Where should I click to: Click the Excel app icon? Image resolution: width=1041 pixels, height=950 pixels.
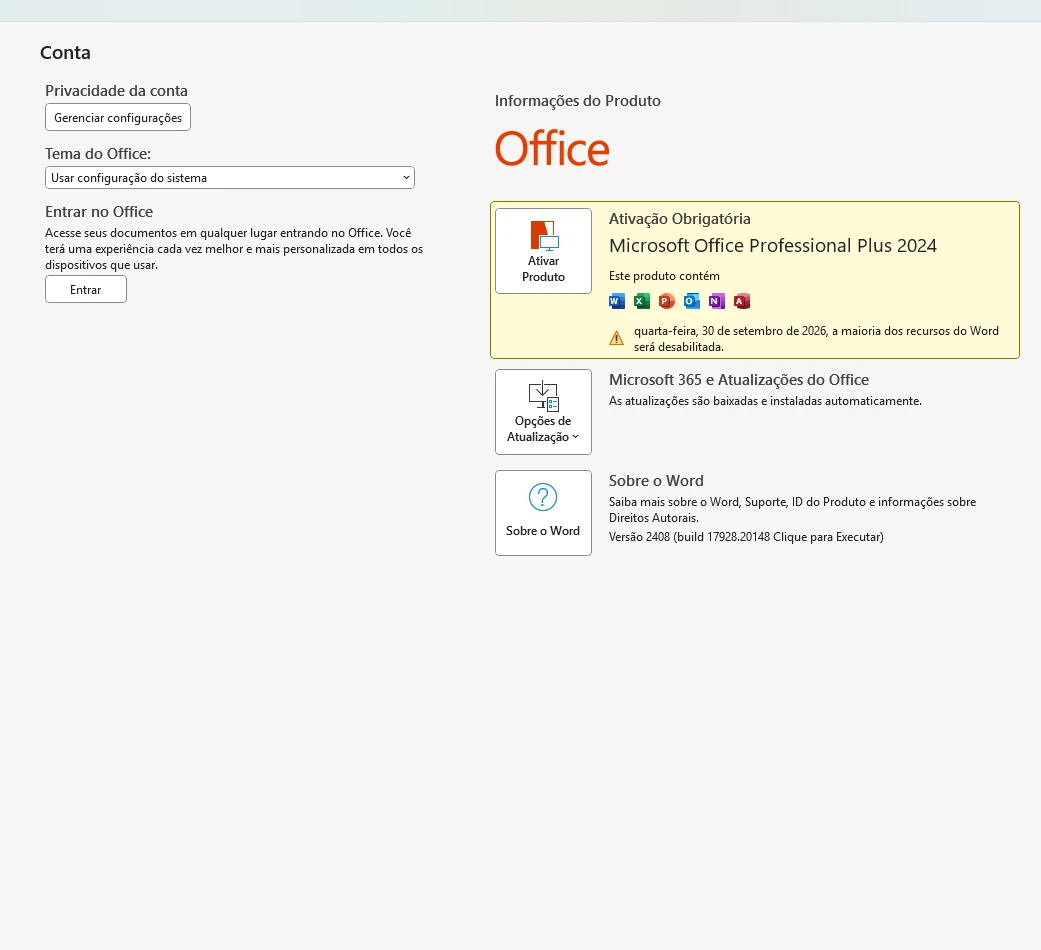coord(641,301)
